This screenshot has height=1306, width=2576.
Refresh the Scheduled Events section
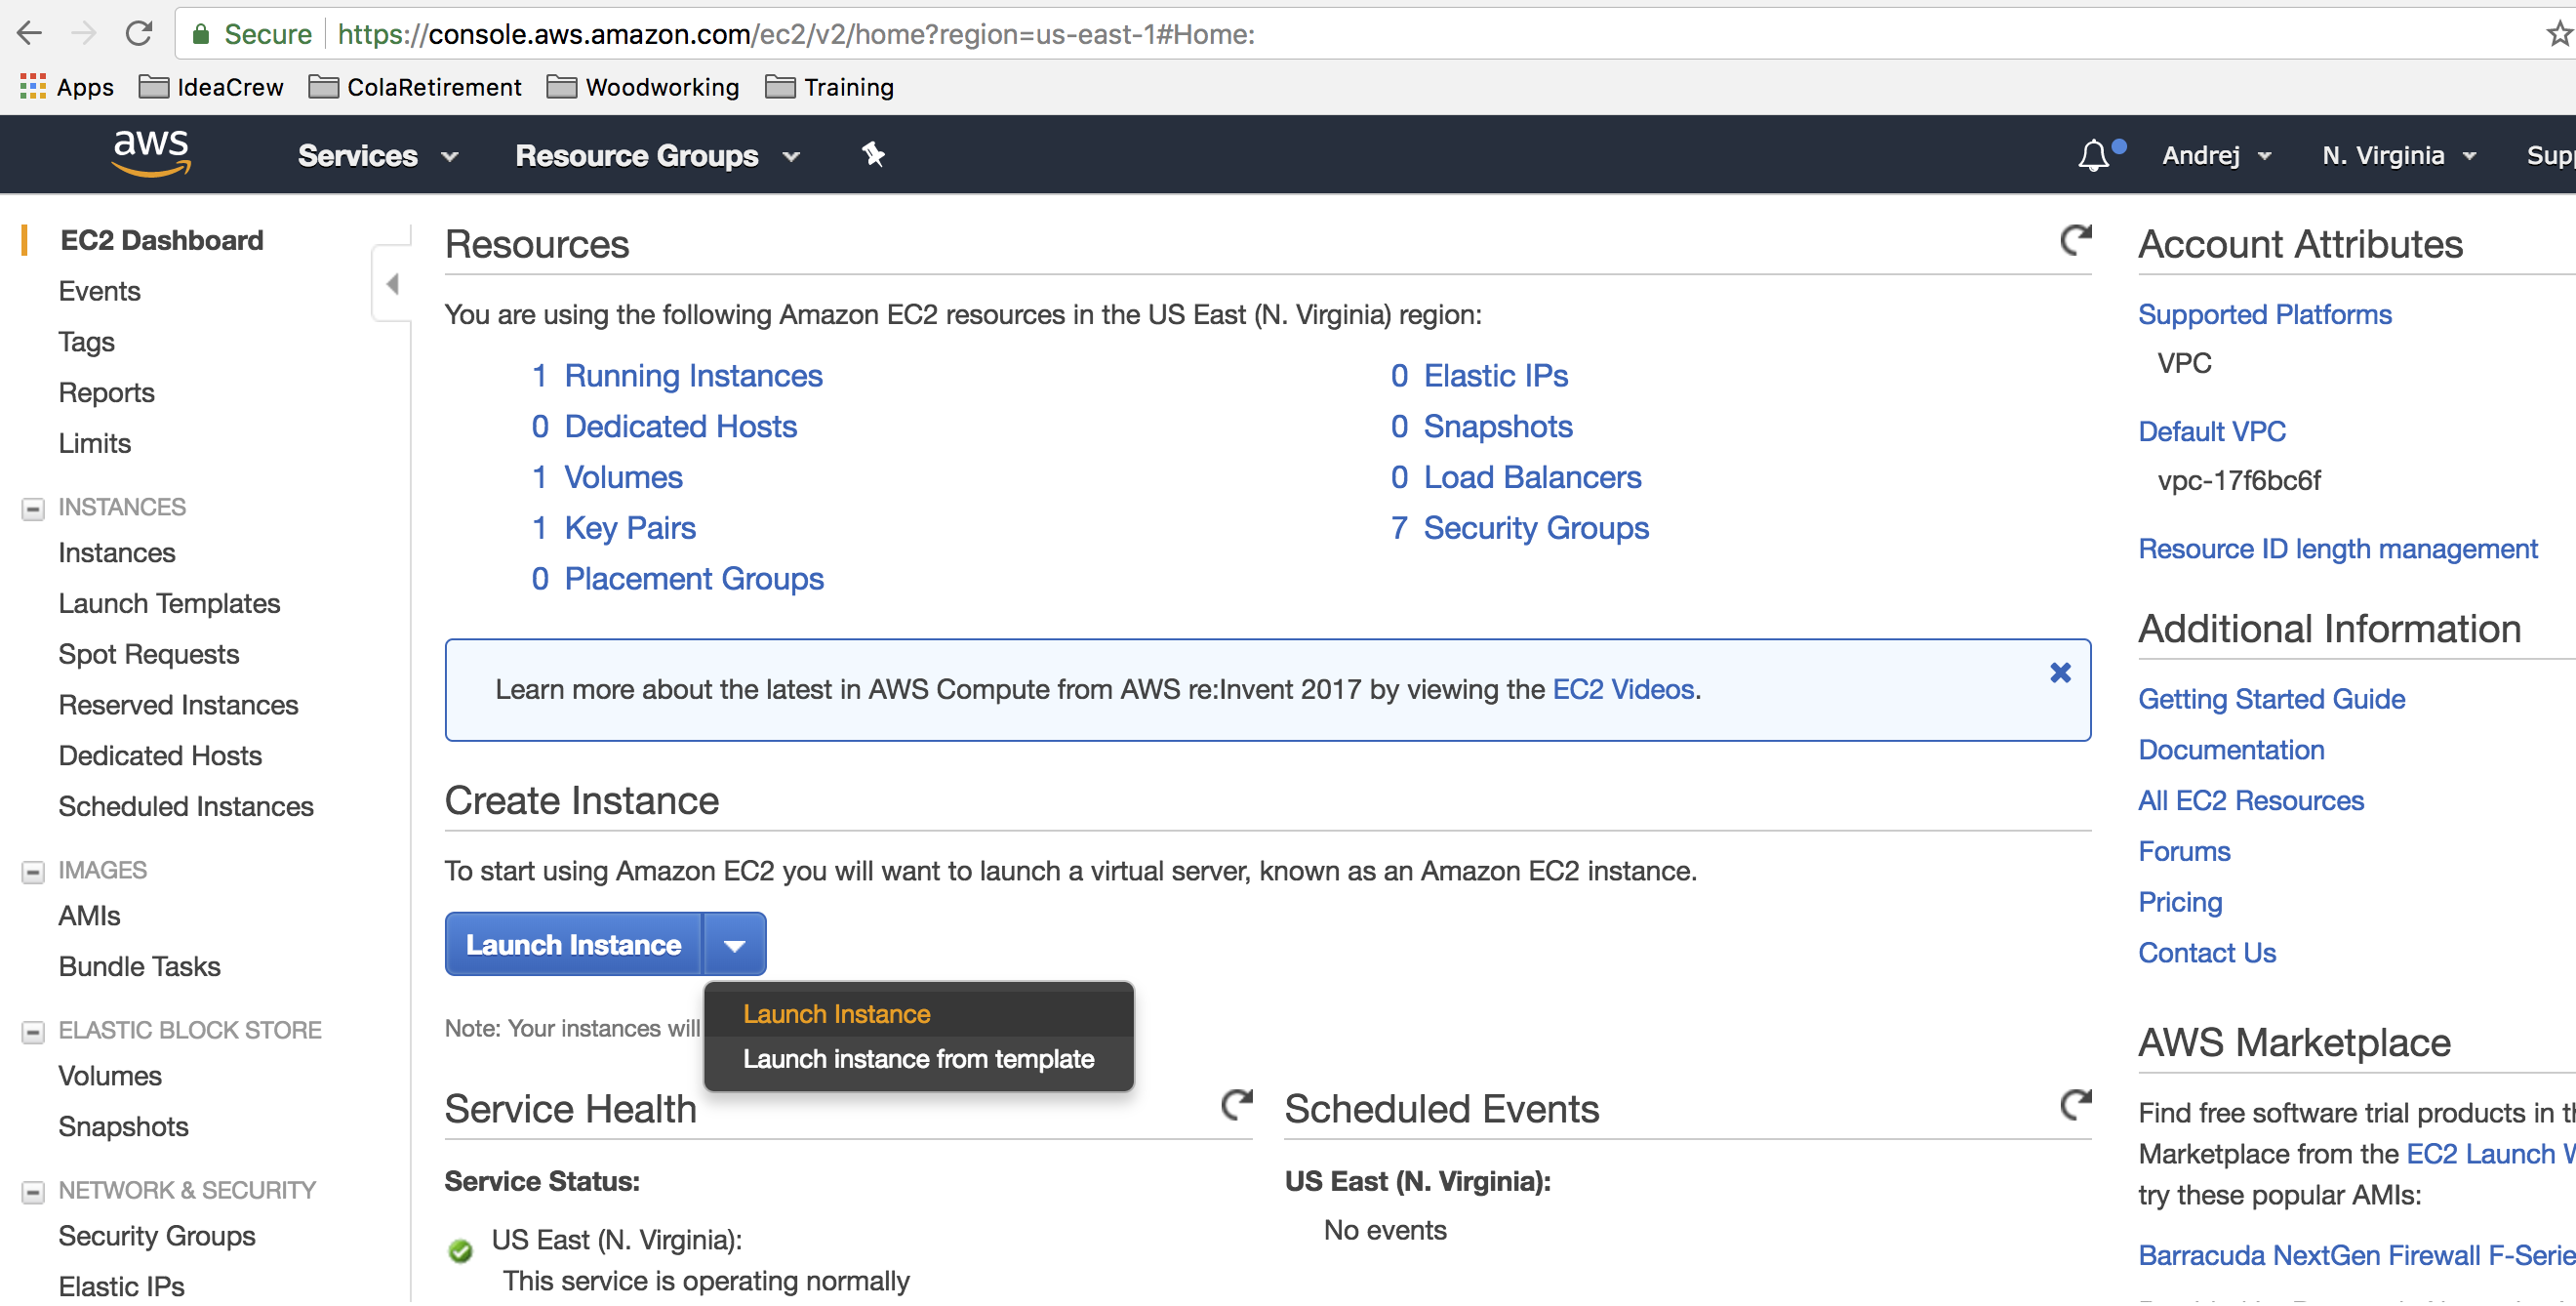[x=2075, y=1105]
